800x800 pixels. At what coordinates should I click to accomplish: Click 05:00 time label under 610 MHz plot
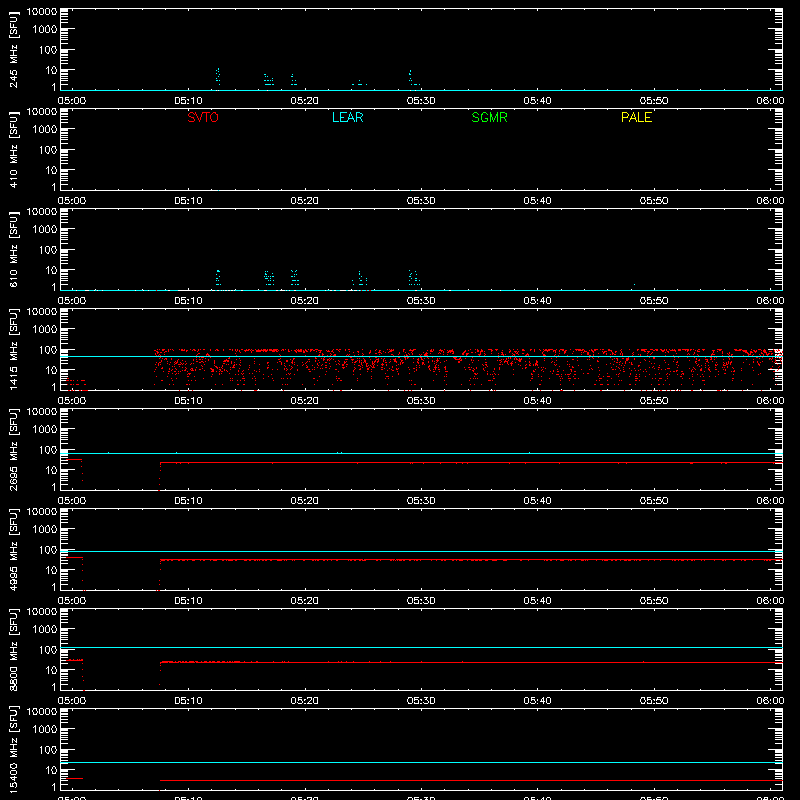(x=72, y=301)
